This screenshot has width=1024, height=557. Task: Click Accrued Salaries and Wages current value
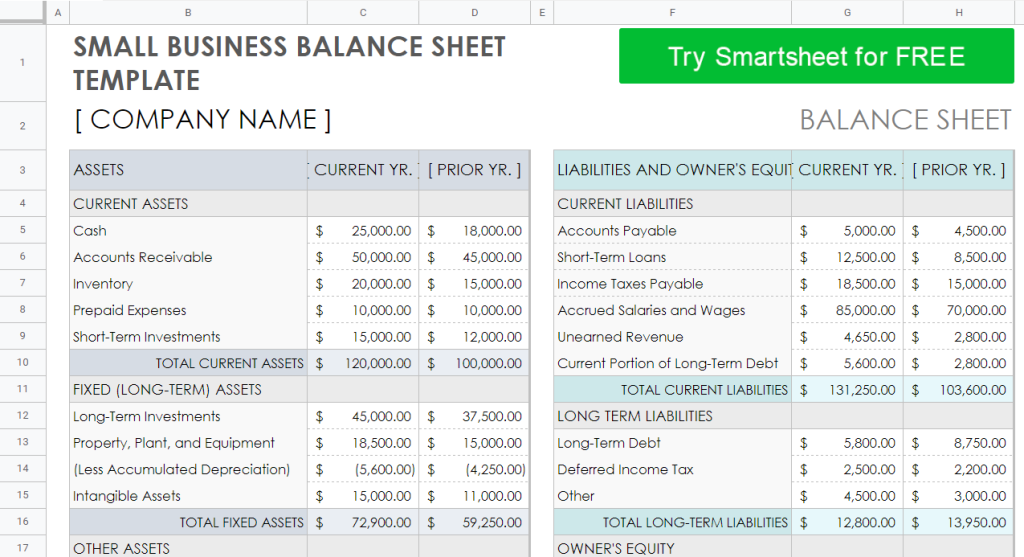pos(848,310)
